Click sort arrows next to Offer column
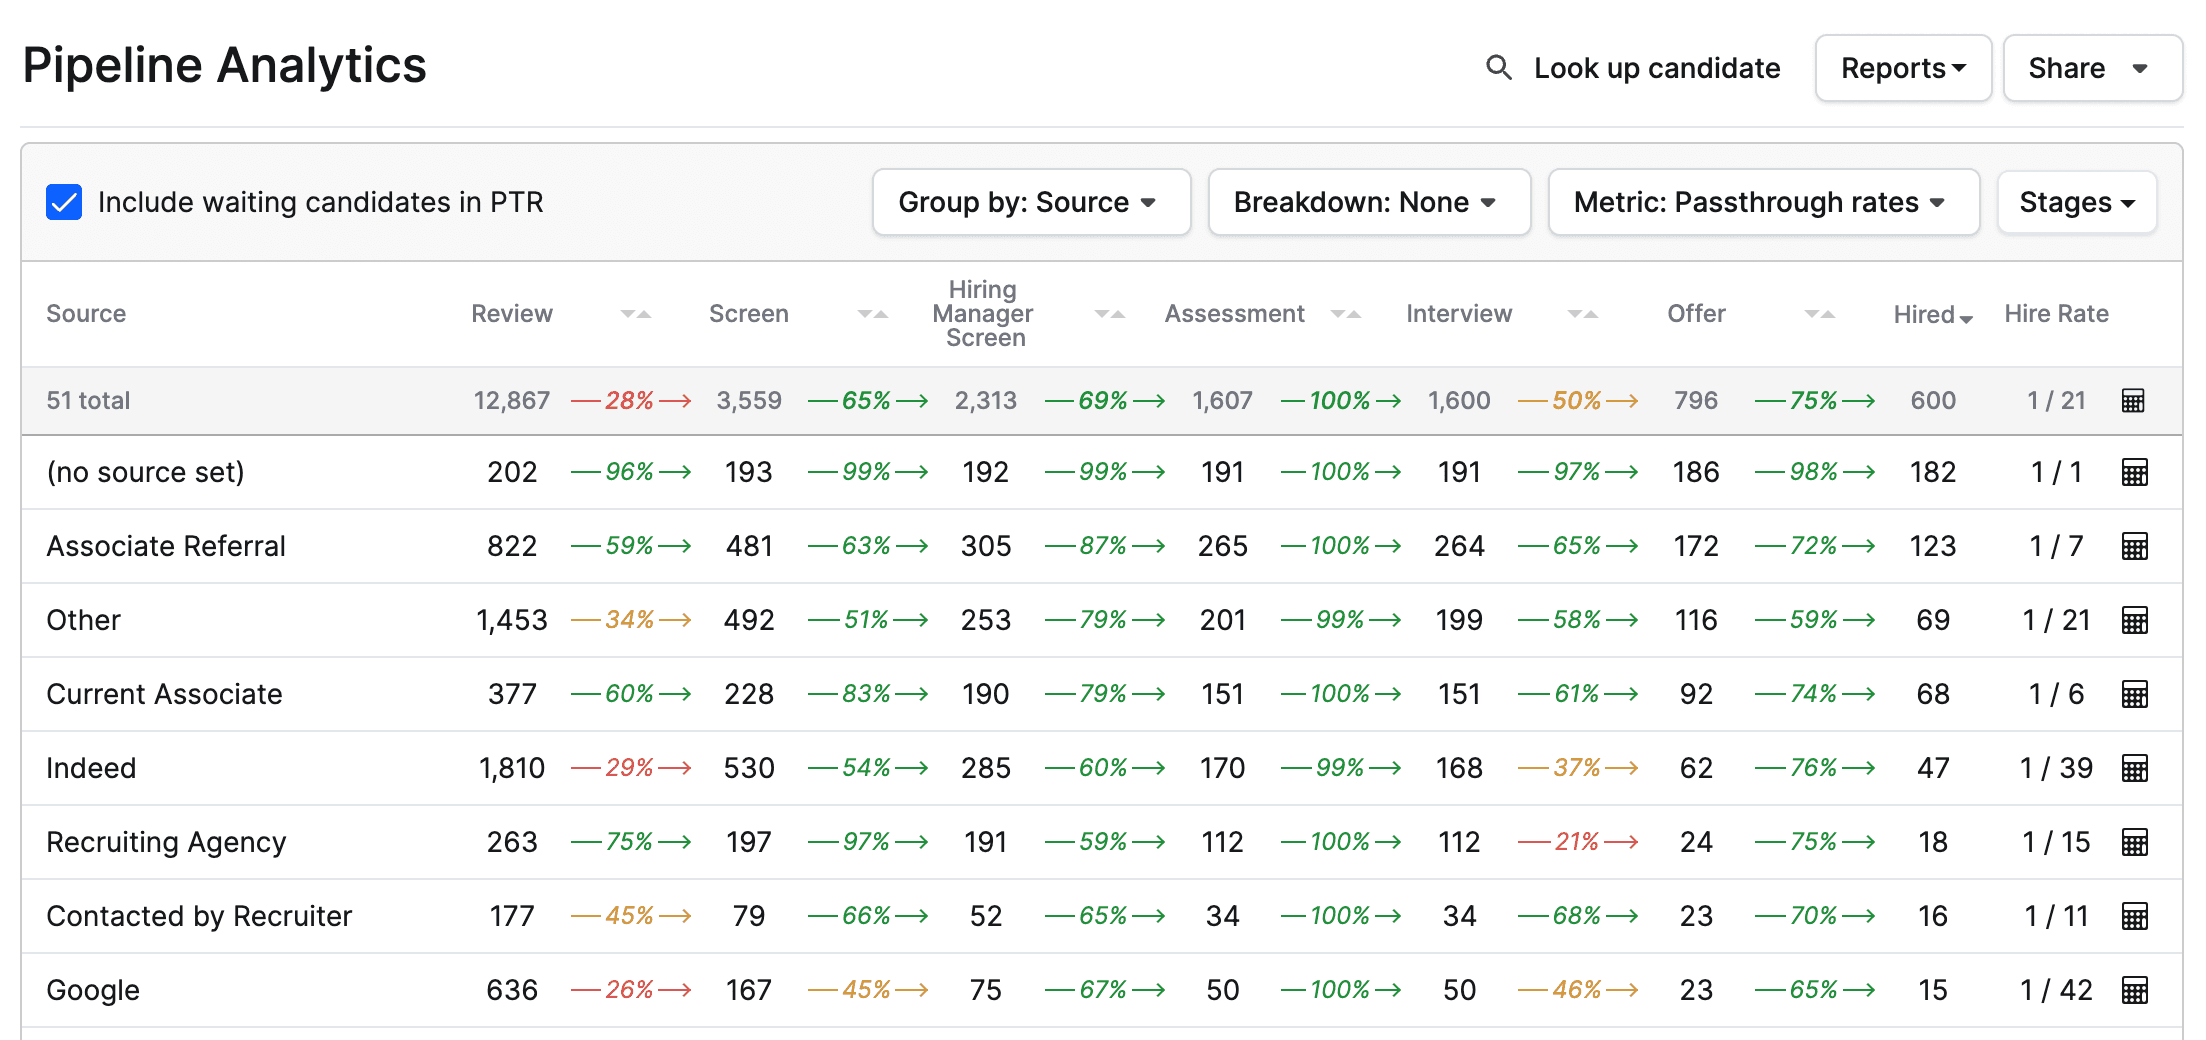This screenshot has width=2206, height=1040. [x=1819, y=314]
